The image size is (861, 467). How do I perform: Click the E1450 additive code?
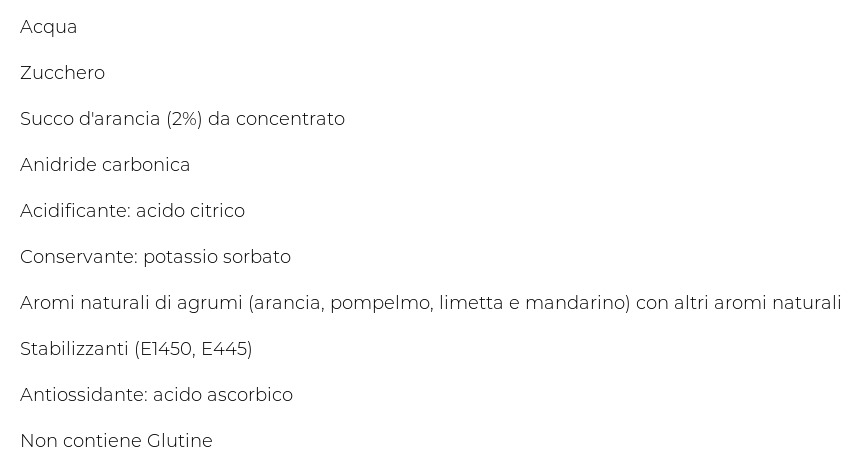coord(166,349)
